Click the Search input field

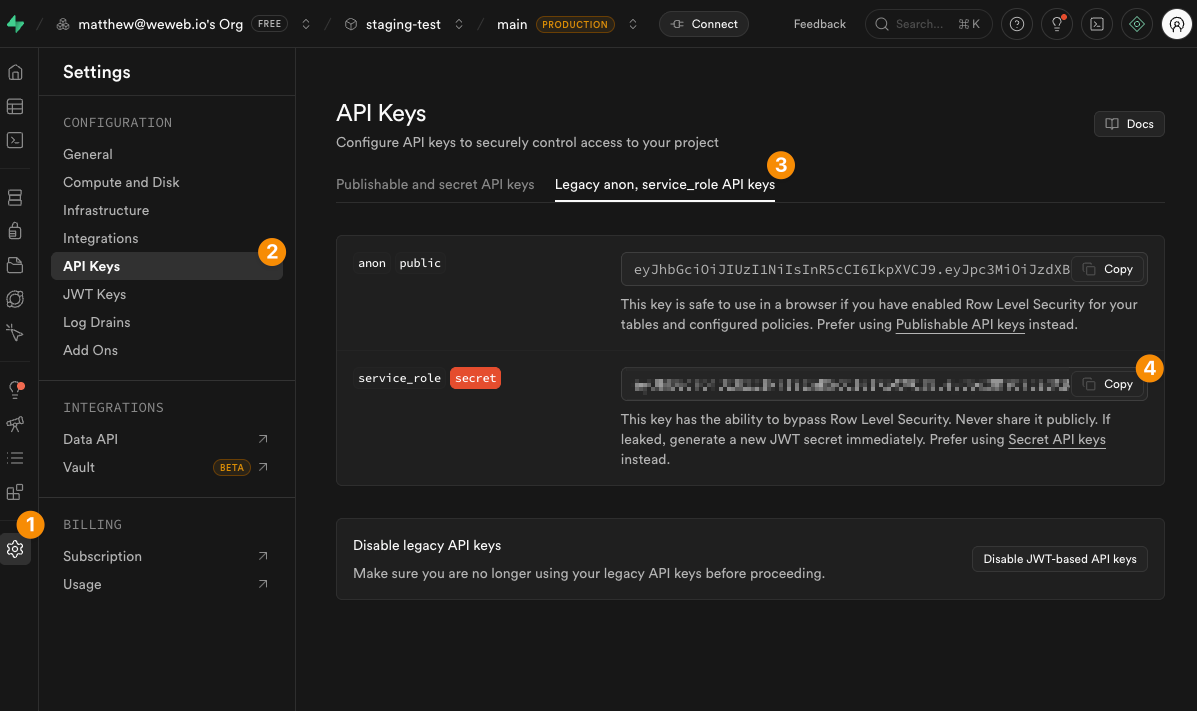pyautogui.click(x=928, y=24)
